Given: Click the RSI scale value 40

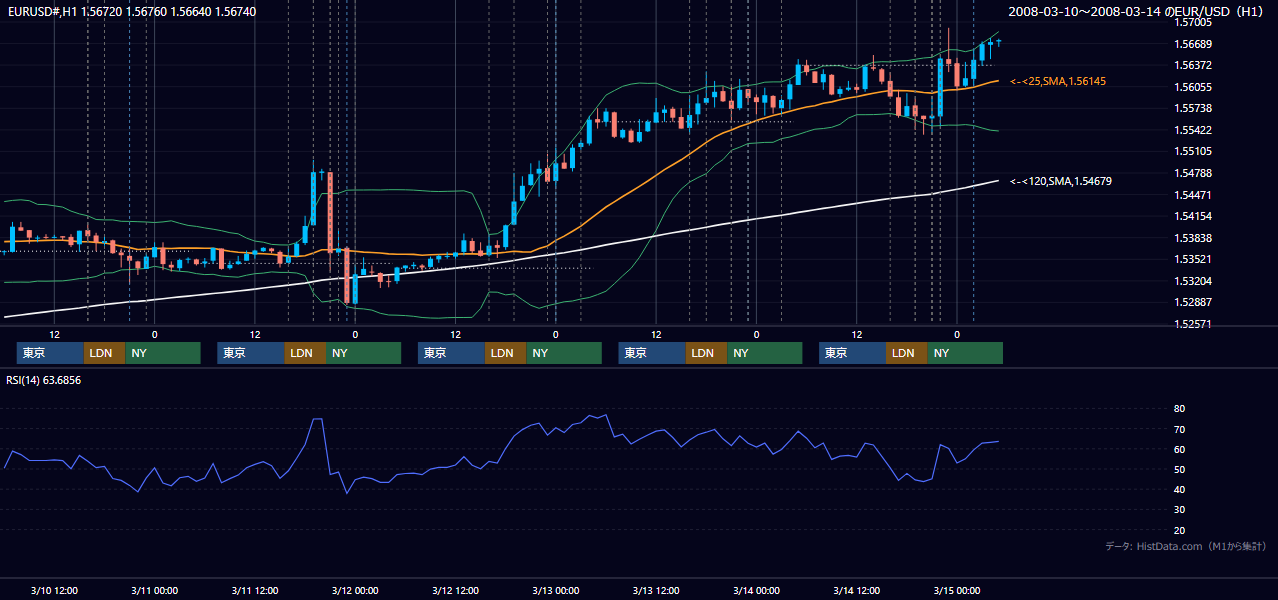Looking at the screenshot, I should click(1179, 489).
